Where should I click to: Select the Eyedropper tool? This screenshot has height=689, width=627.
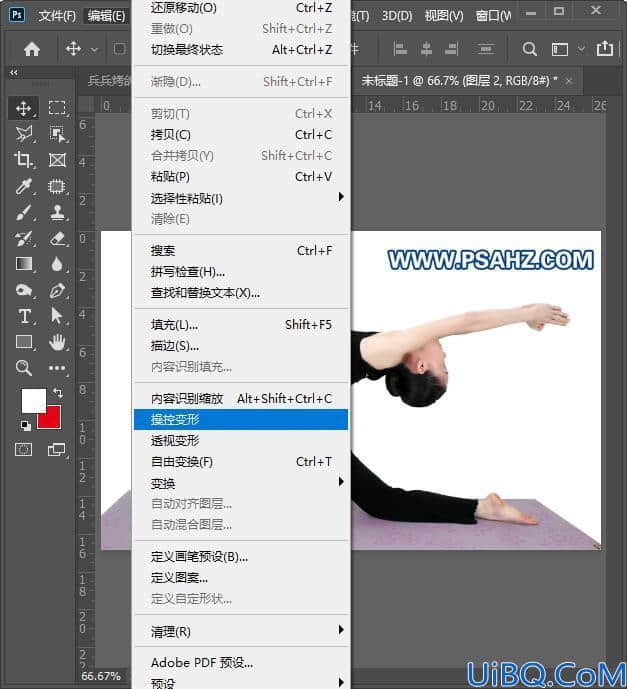click(24, 186)
